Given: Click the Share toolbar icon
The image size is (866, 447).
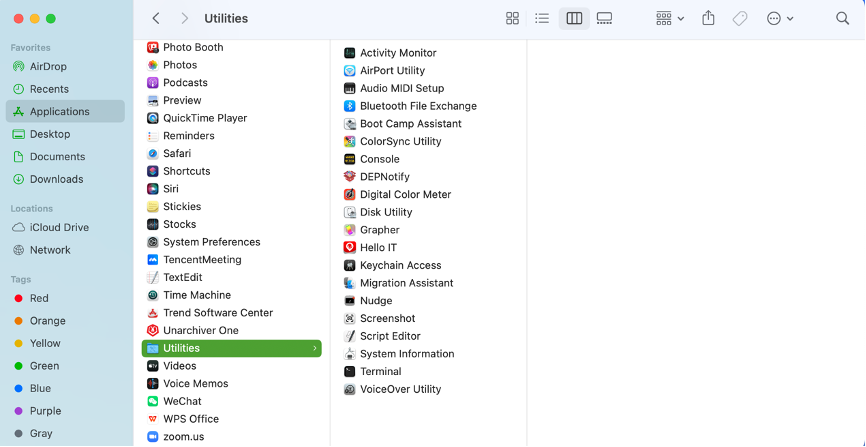Looking at the screenshot, I should coord(709,18).
